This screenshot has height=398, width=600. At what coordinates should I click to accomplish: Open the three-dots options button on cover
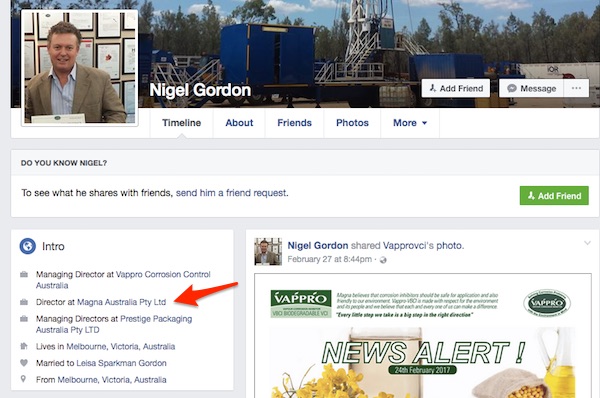tap(576, 88)
